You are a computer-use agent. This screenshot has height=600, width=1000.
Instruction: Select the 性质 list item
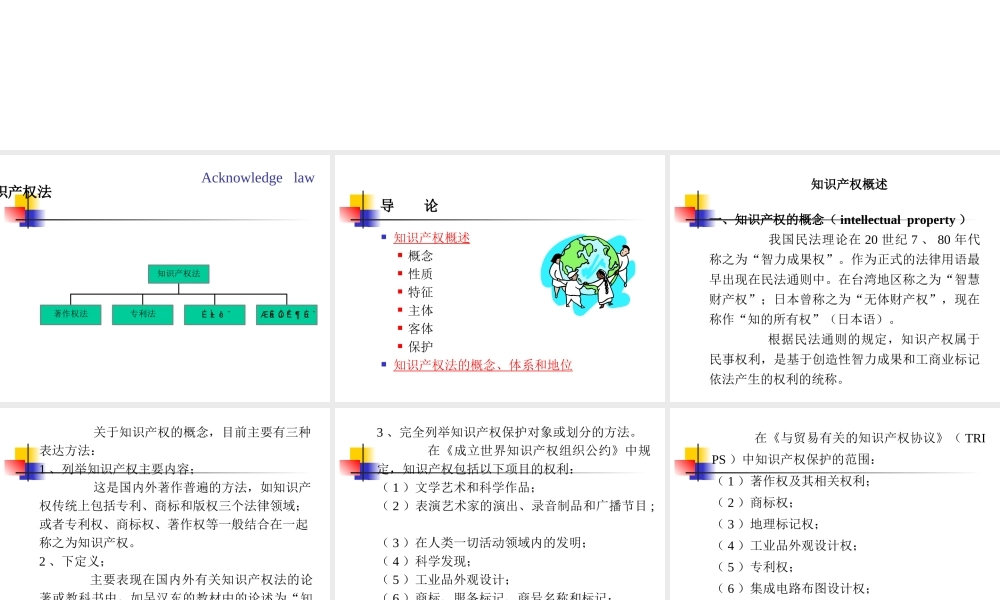[421, 273]
